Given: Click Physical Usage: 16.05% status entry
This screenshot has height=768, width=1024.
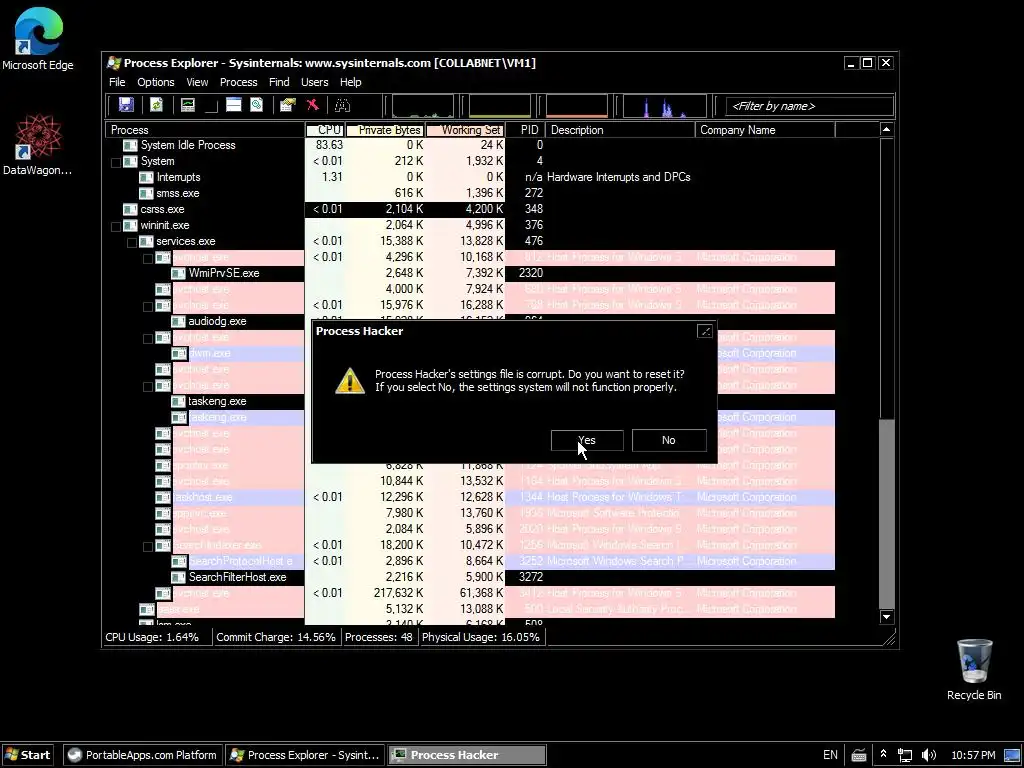Looking at the screenshot, I should click(481, 637).
